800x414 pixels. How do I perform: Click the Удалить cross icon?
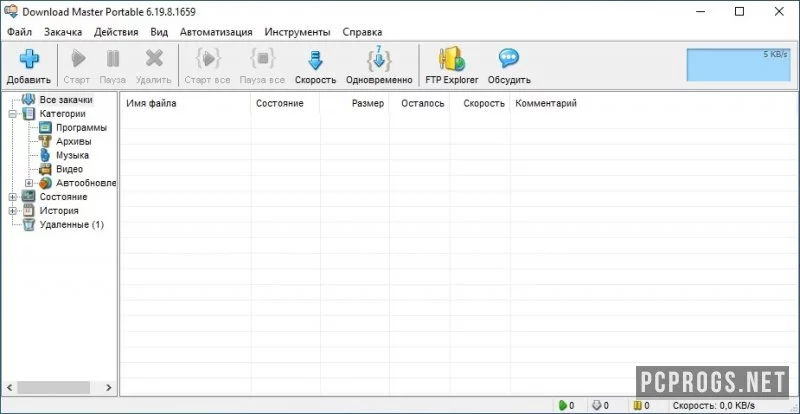154,59
